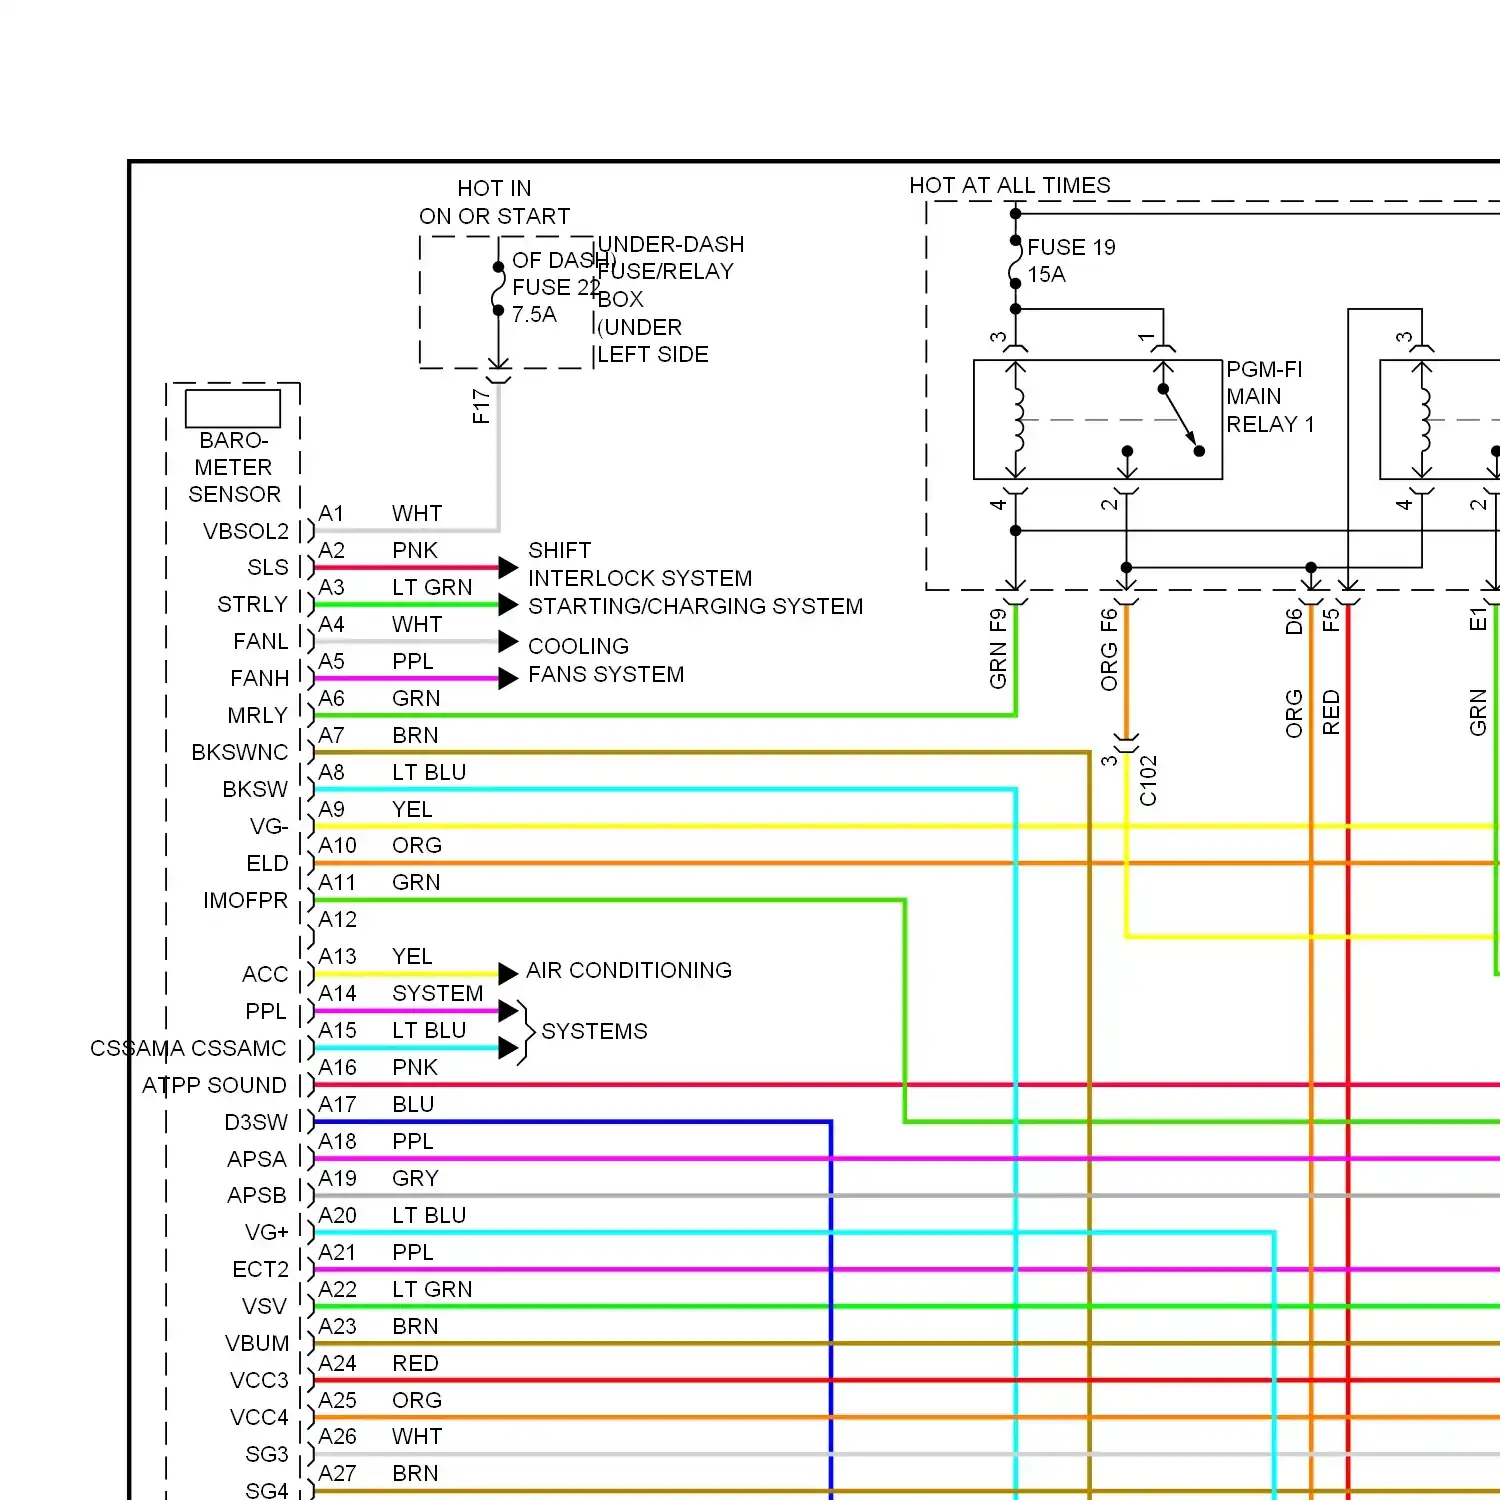This screenshot has width=1500, height=1500.
Task: Click pin label A17
Action: [x=337, y=1104]
